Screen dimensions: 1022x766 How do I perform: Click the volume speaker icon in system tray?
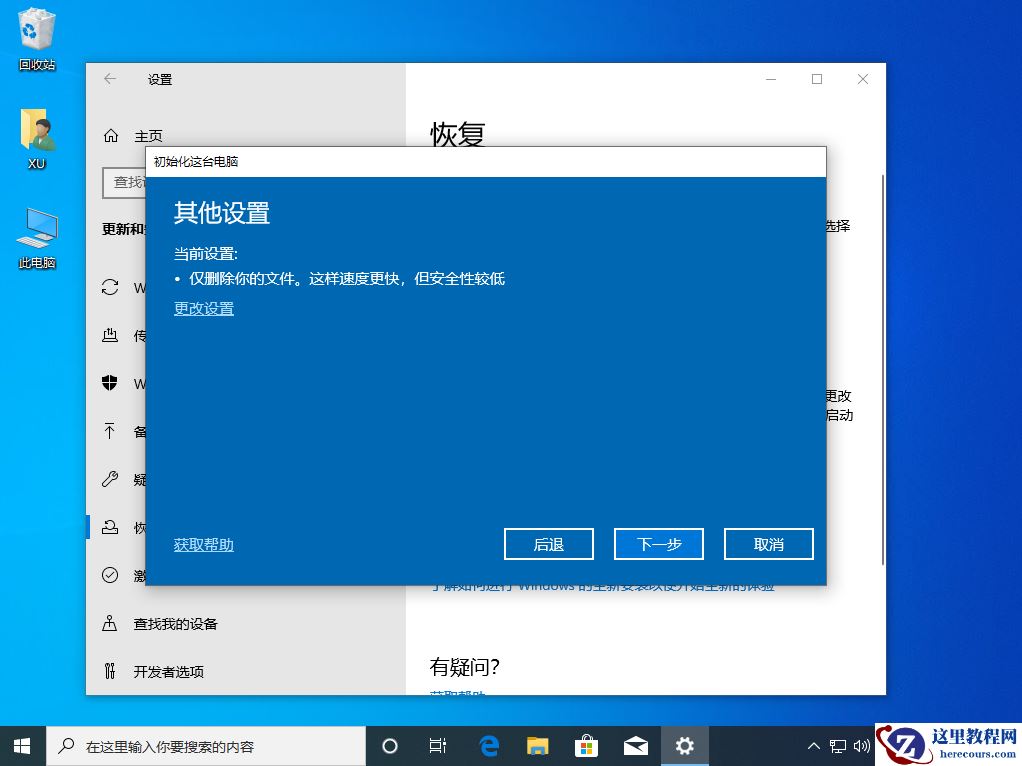click(863, 745)
